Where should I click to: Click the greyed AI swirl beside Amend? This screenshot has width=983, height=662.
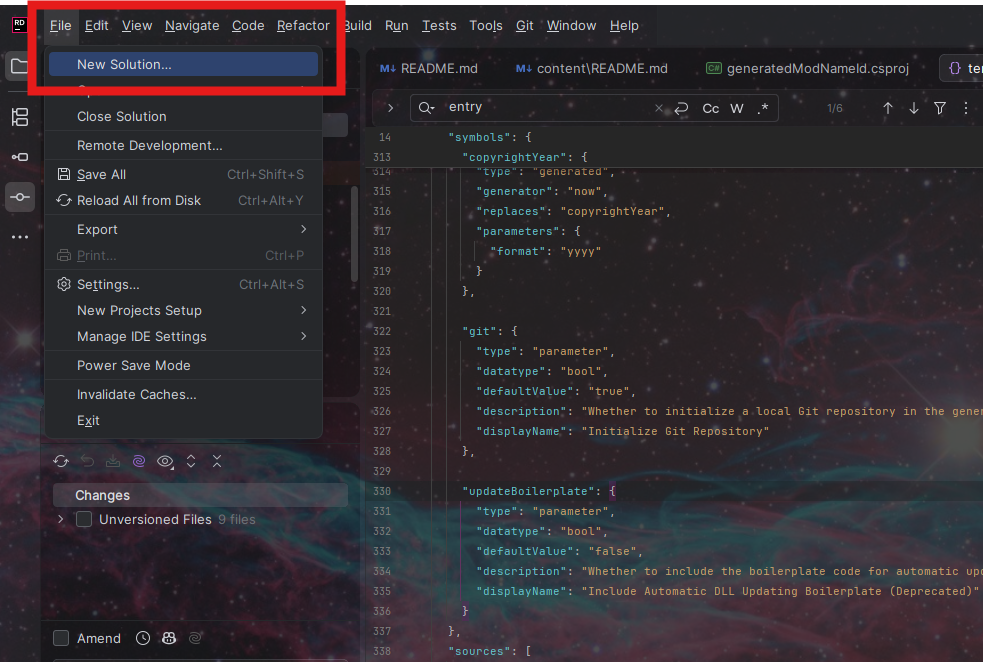click(195, 638)
